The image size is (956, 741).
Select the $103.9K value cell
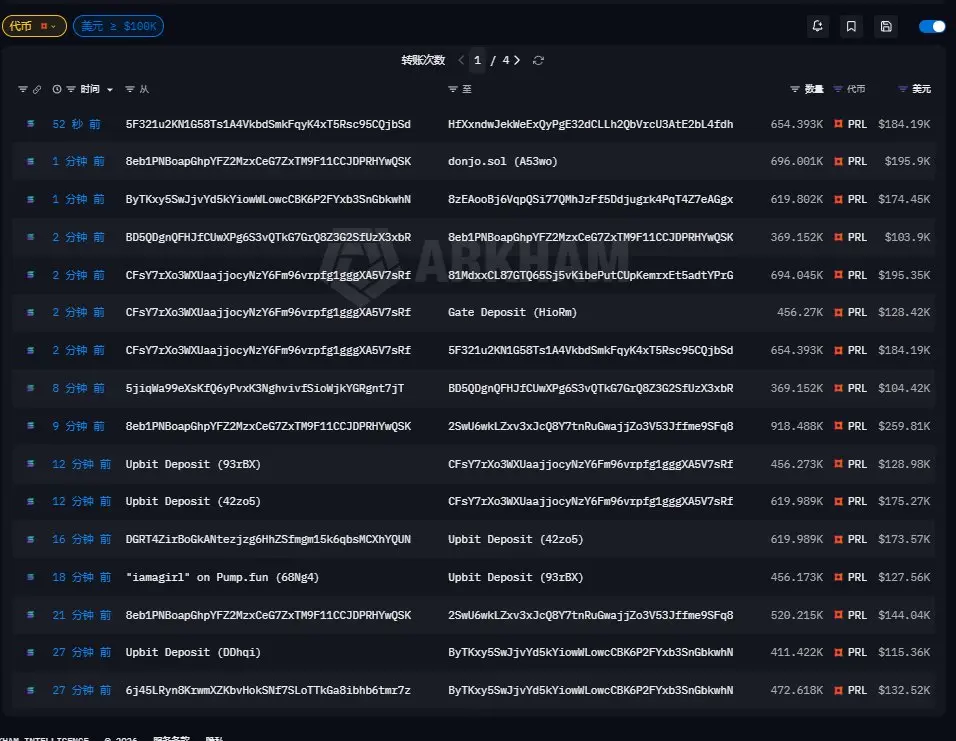907,237
